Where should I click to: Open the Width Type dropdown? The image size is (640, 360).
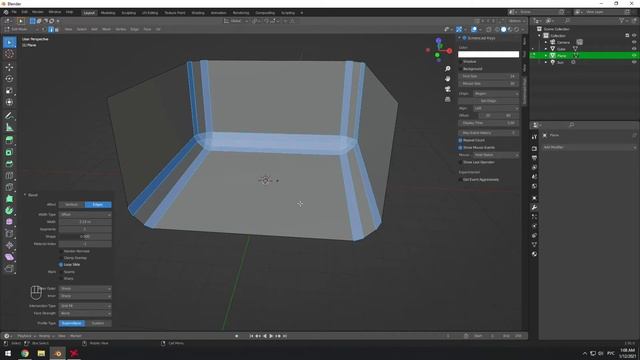[85, 214]
